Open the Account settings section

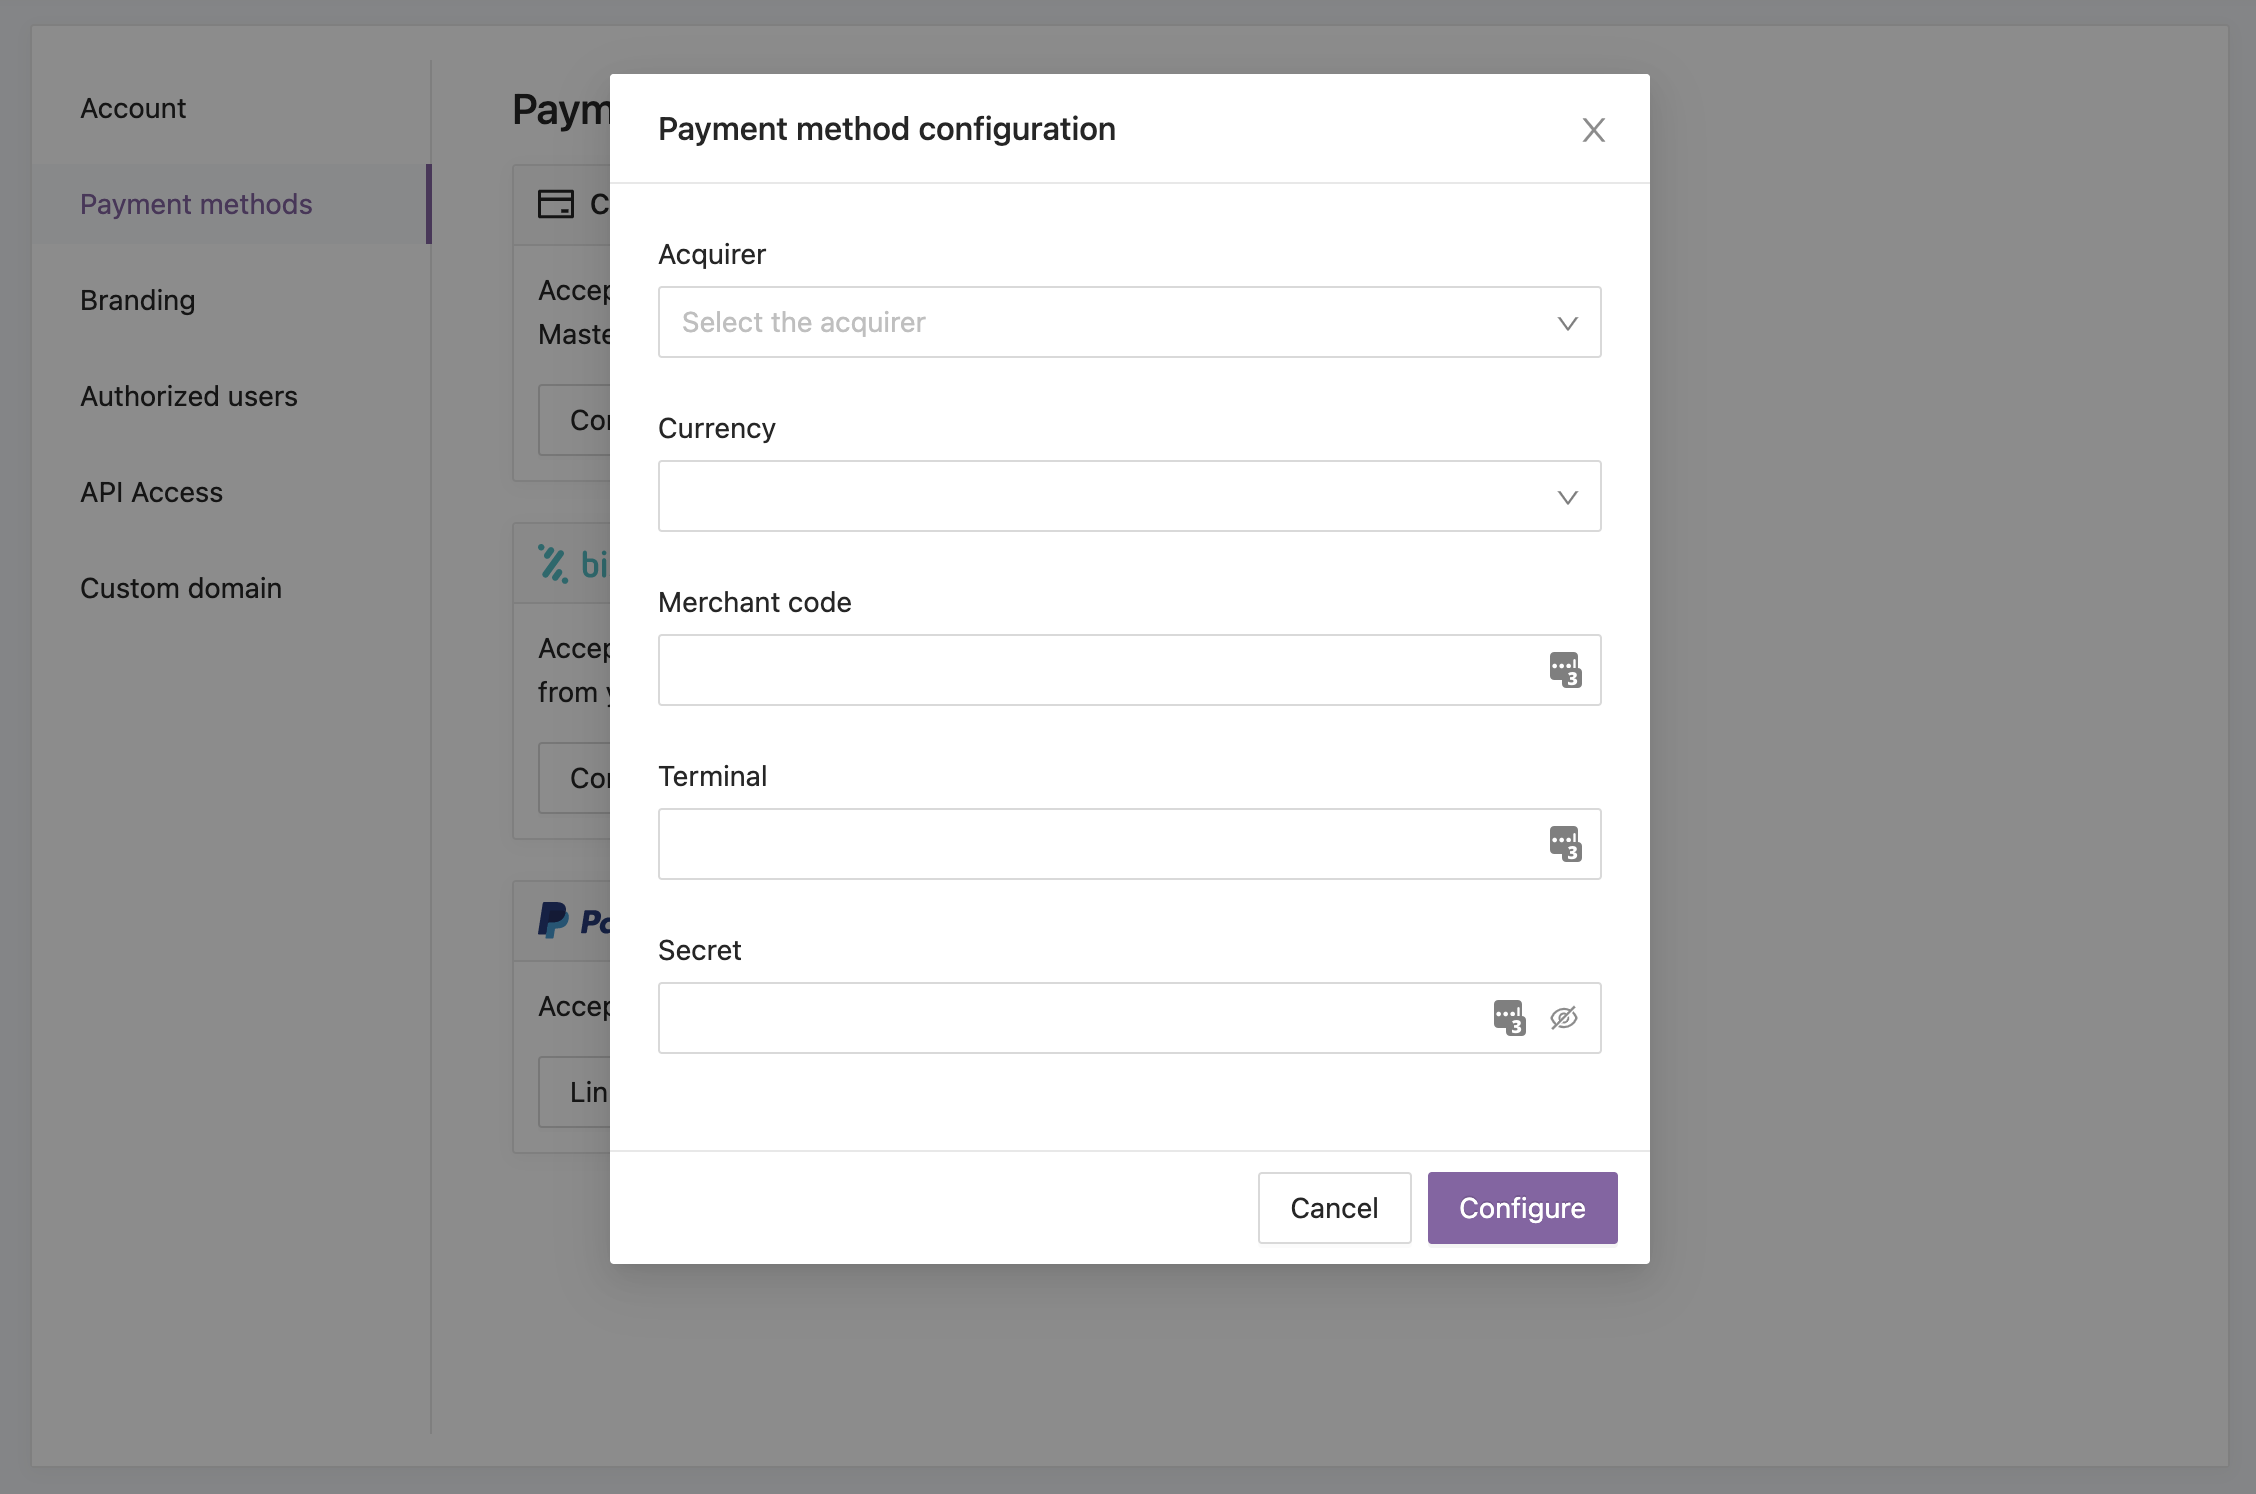coord(133,108)
